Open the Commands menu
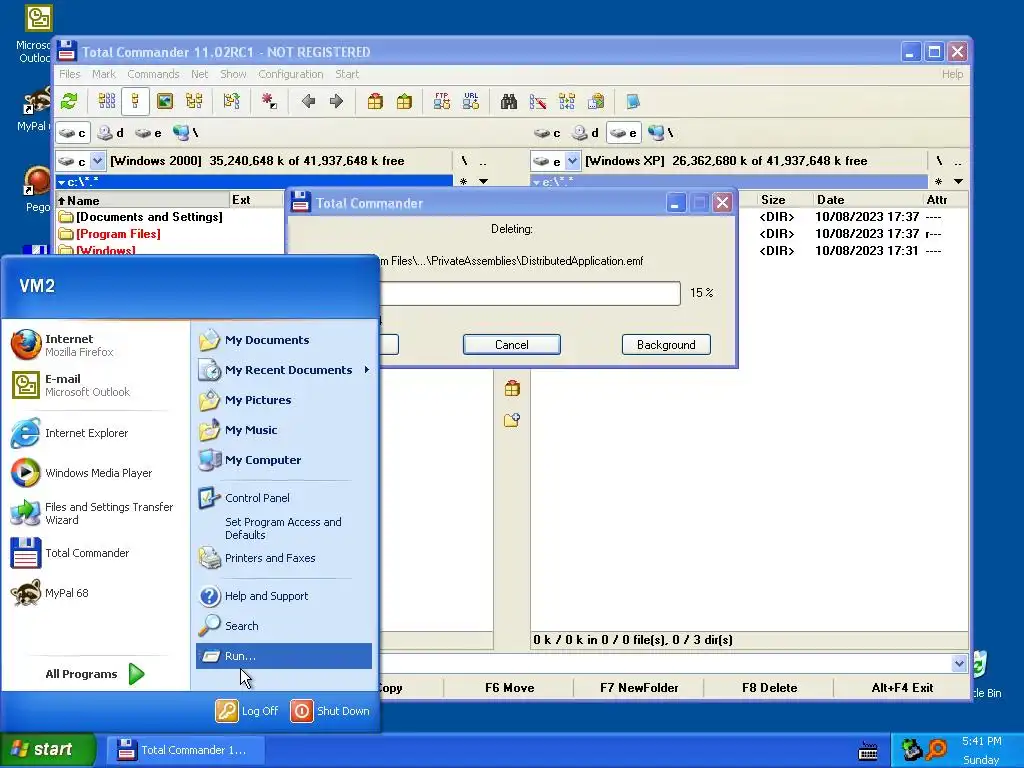This screenshot has height=768, width=1024. [153, 74]
